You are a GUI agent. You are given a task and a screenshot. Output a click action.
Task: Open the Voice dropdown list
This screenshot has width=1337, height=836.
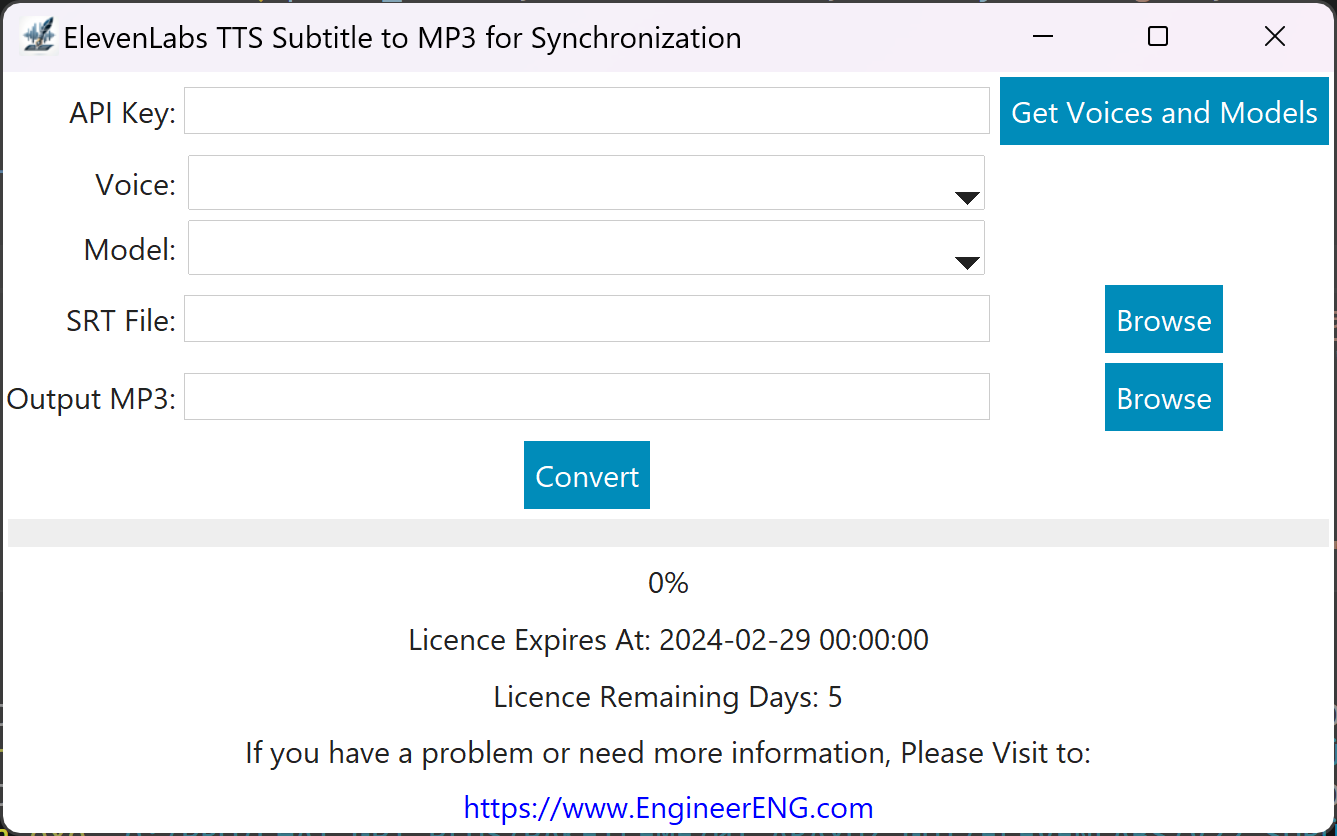point(586,182)
